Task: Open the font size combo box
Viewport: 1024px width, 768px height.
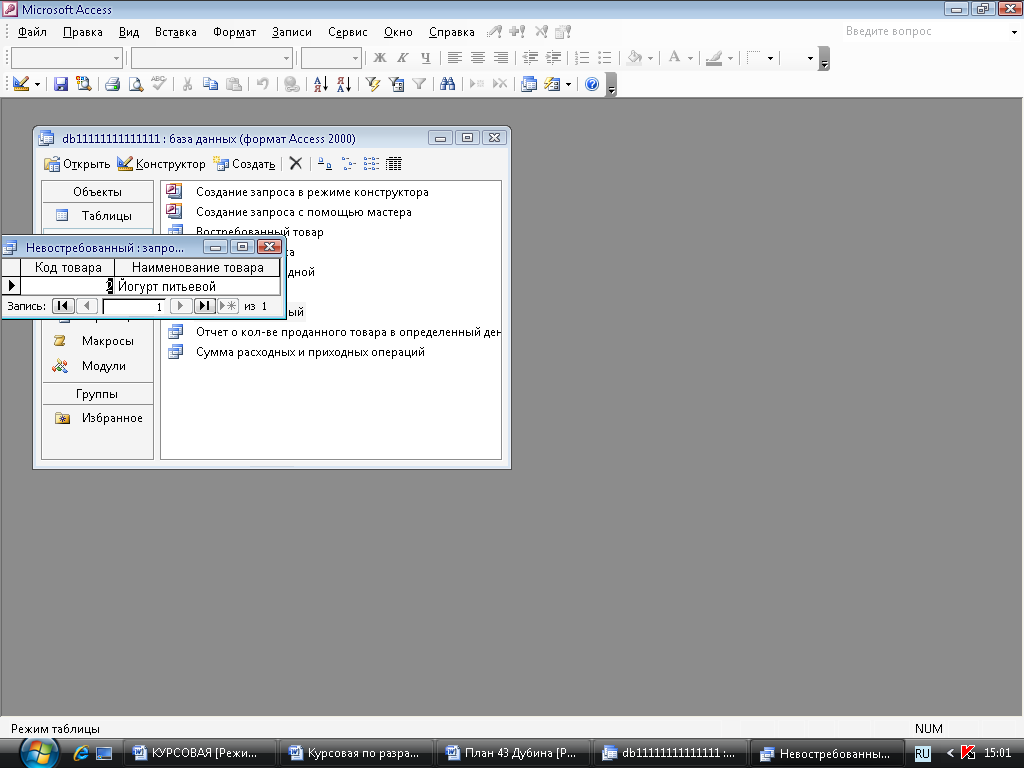Action: 331,58
